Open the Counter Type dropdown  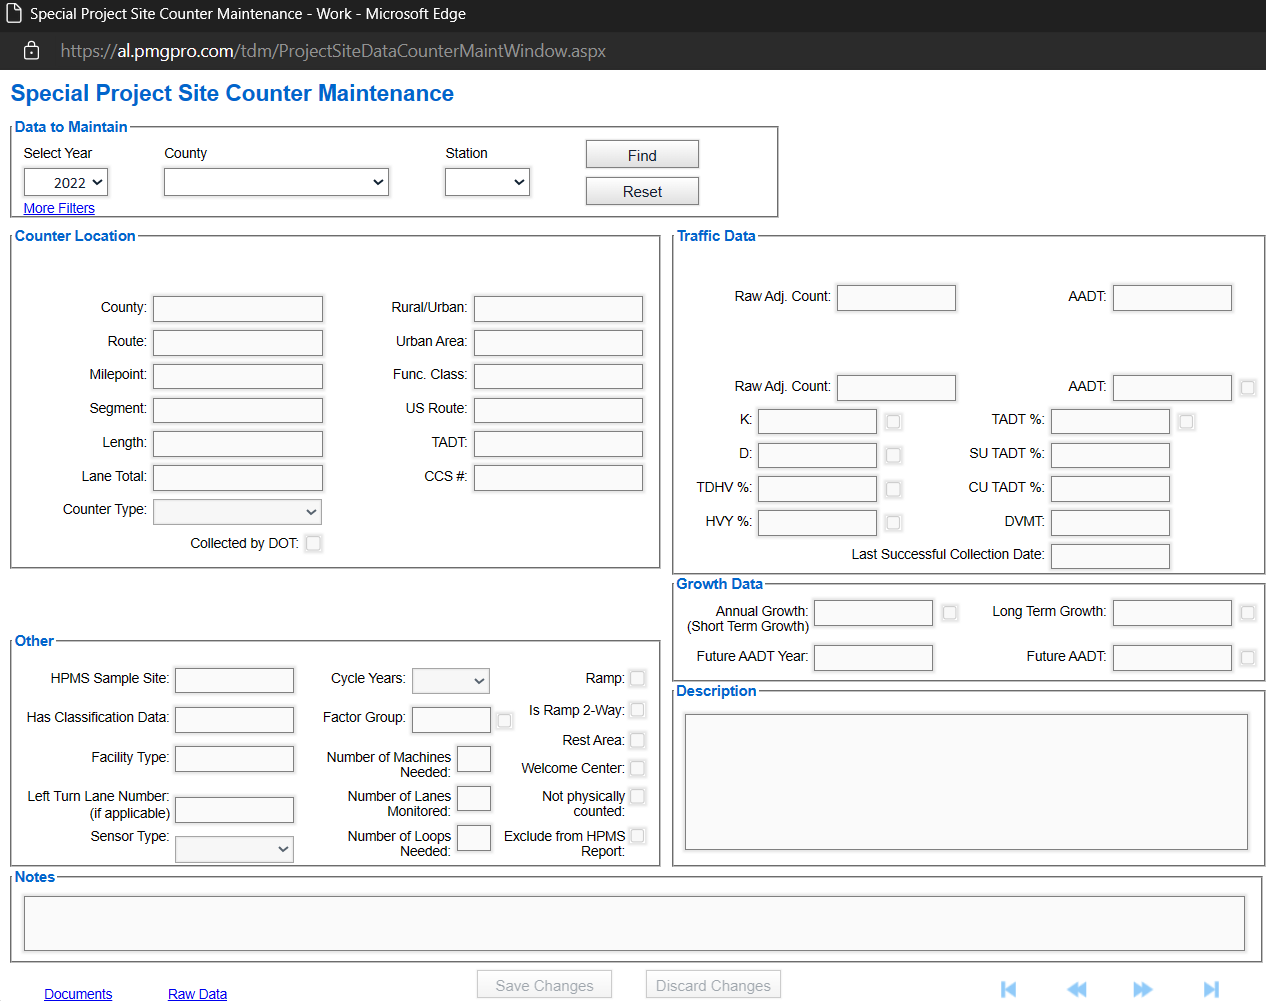pos(237,511)
